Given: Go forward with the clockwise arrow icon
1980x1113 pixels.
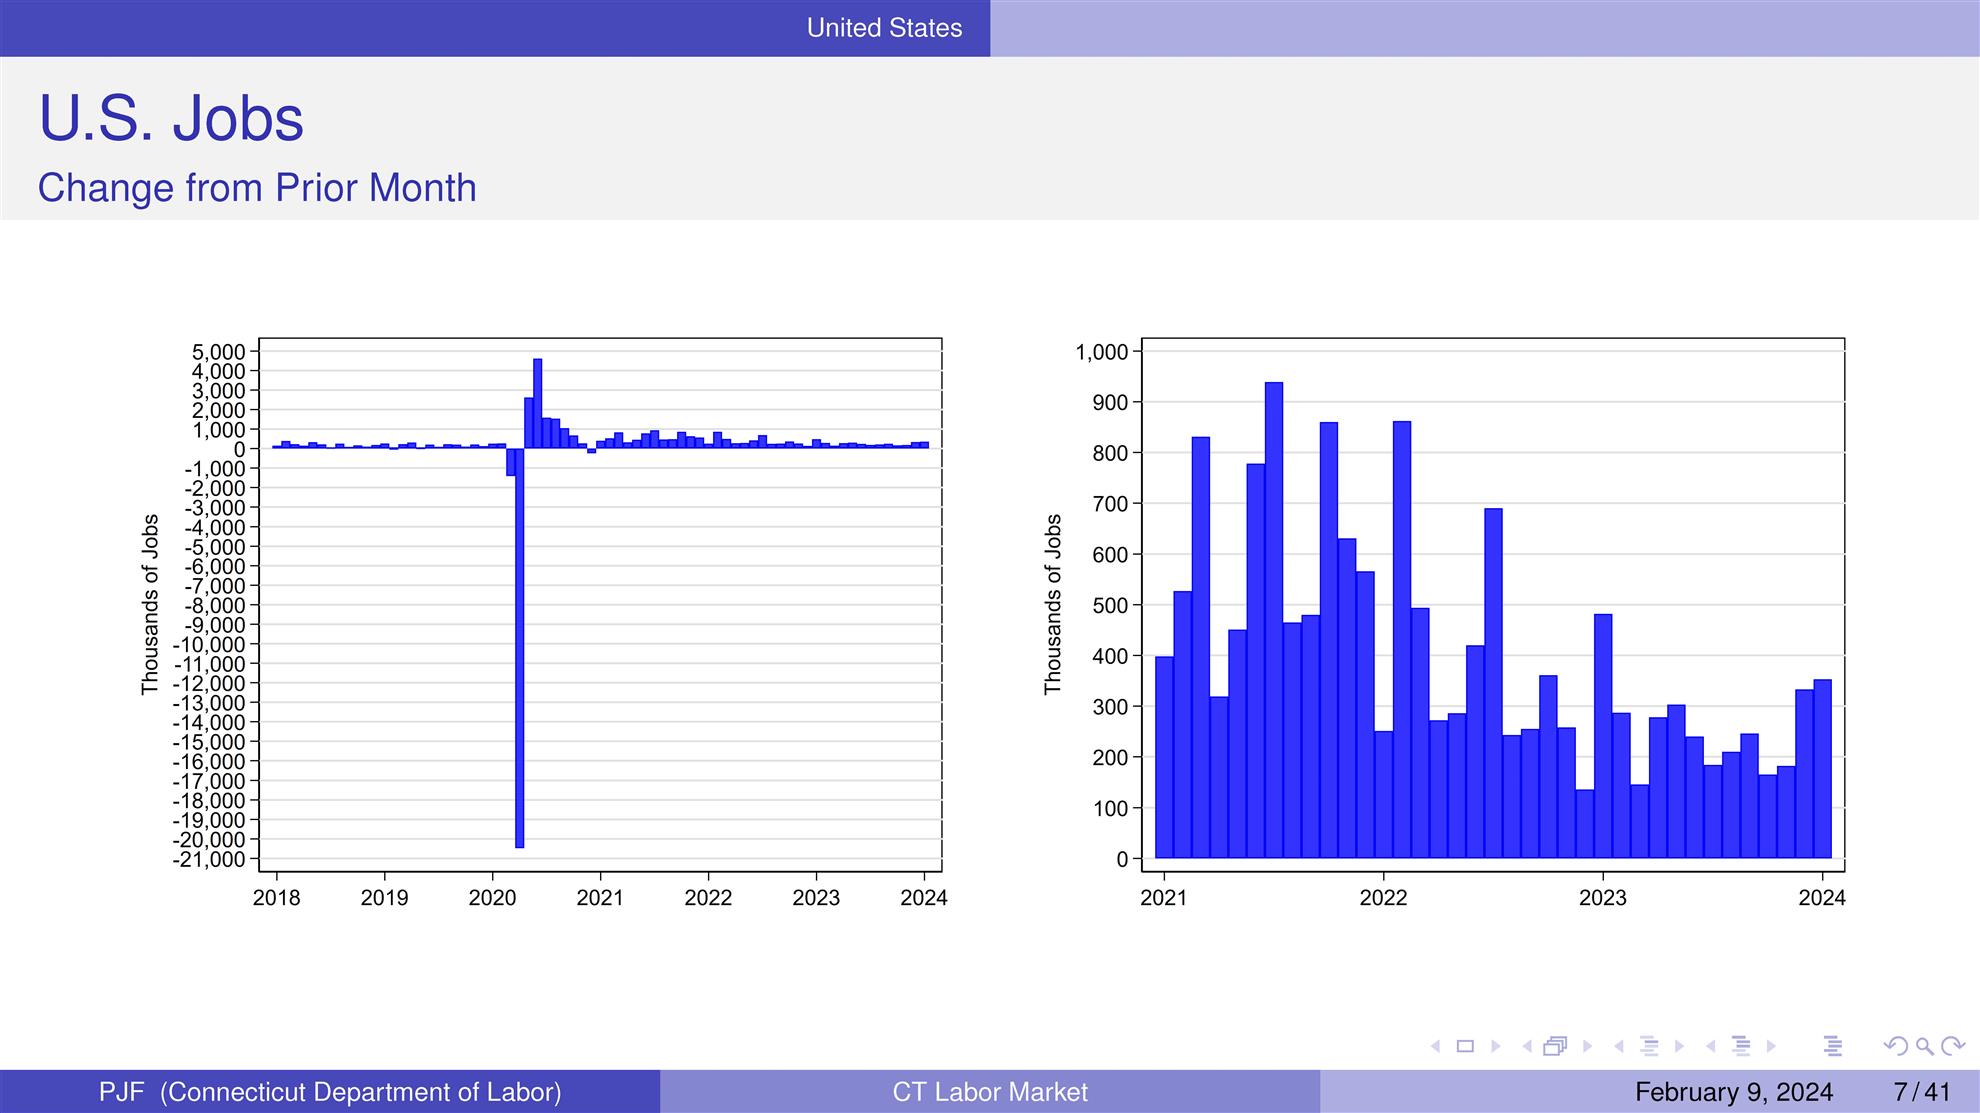Looking at the screenshot, I should [1953, 1046].
